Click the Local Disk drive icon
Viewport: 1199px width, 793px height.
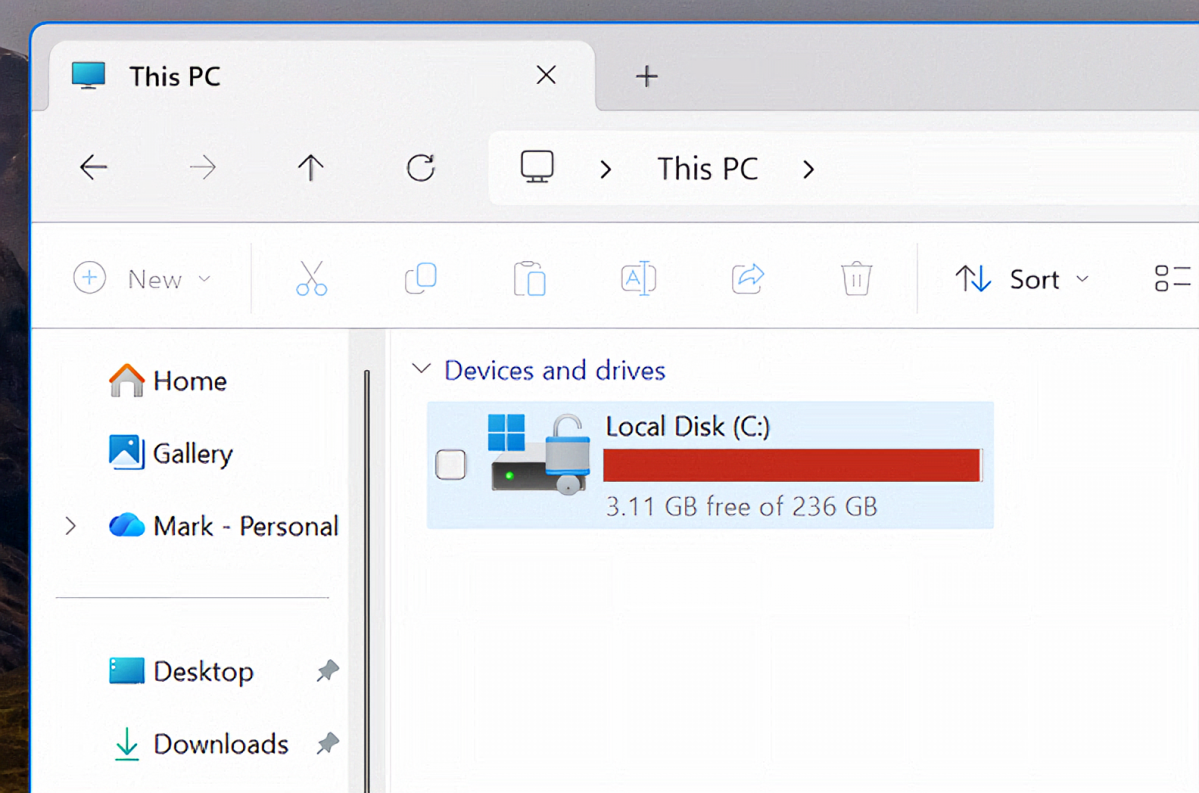(x=539, y=454)
